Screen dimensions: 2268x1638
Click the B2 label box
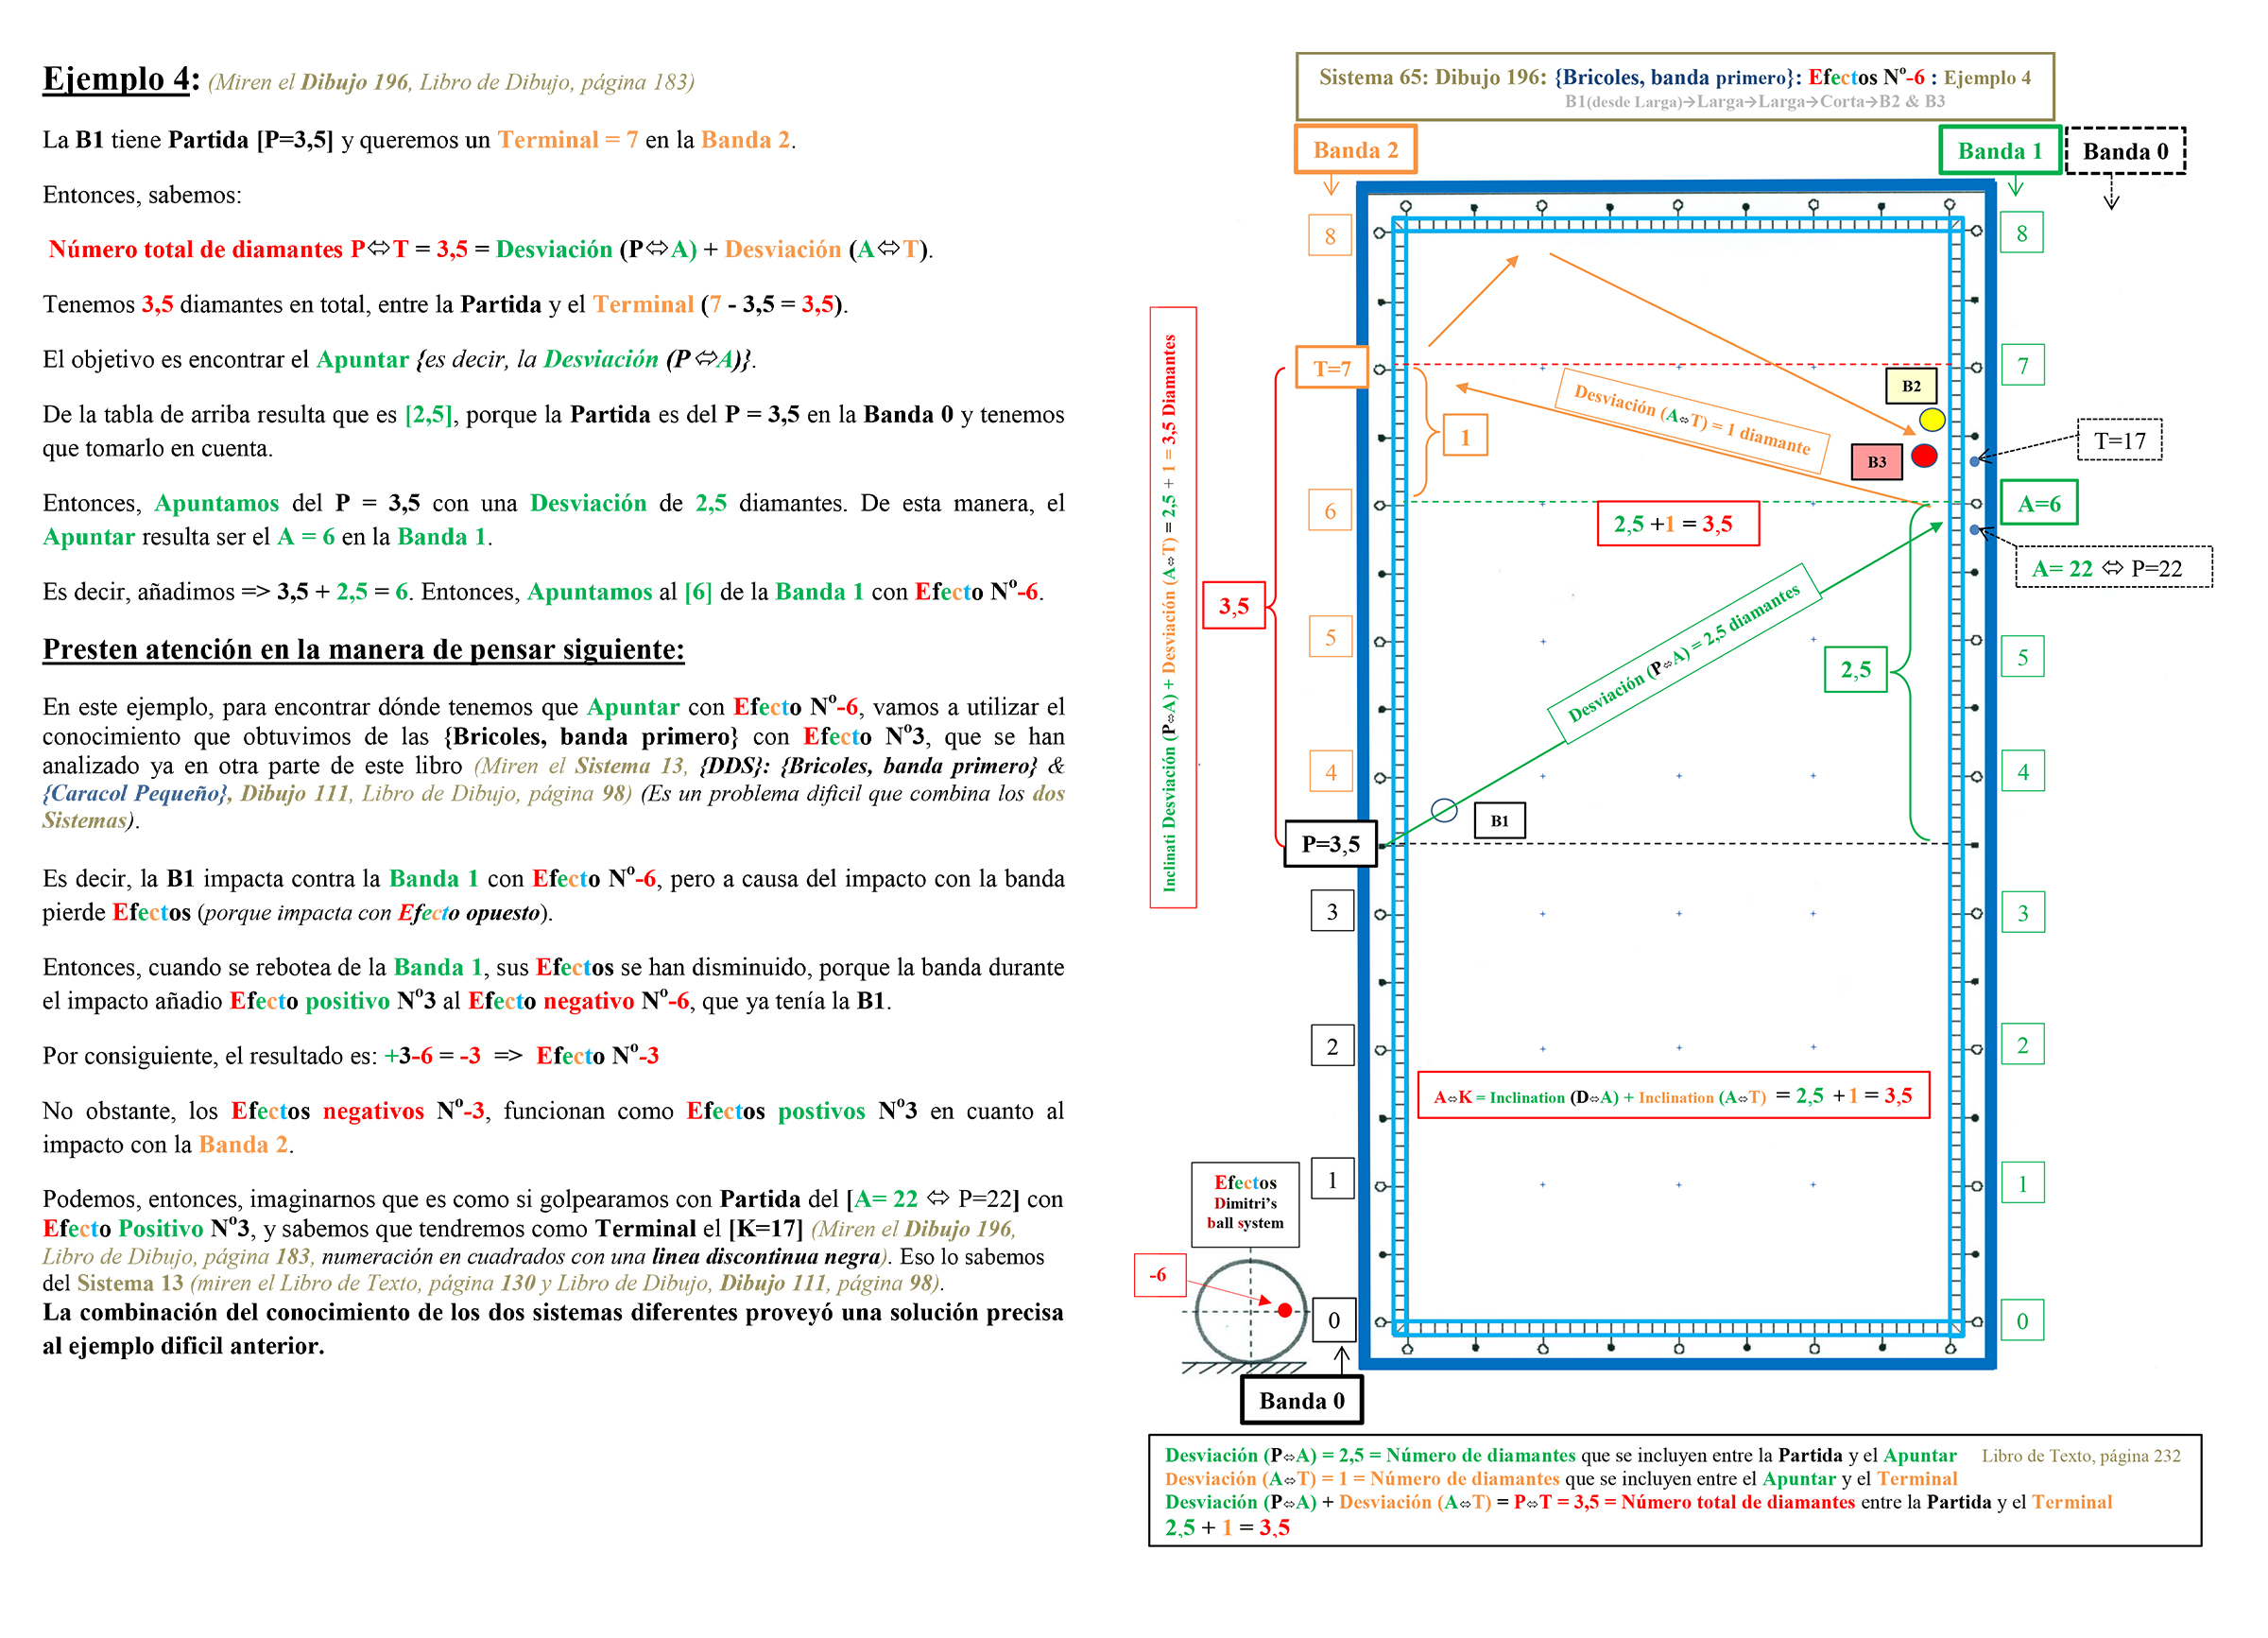[x=1910, y=386]
